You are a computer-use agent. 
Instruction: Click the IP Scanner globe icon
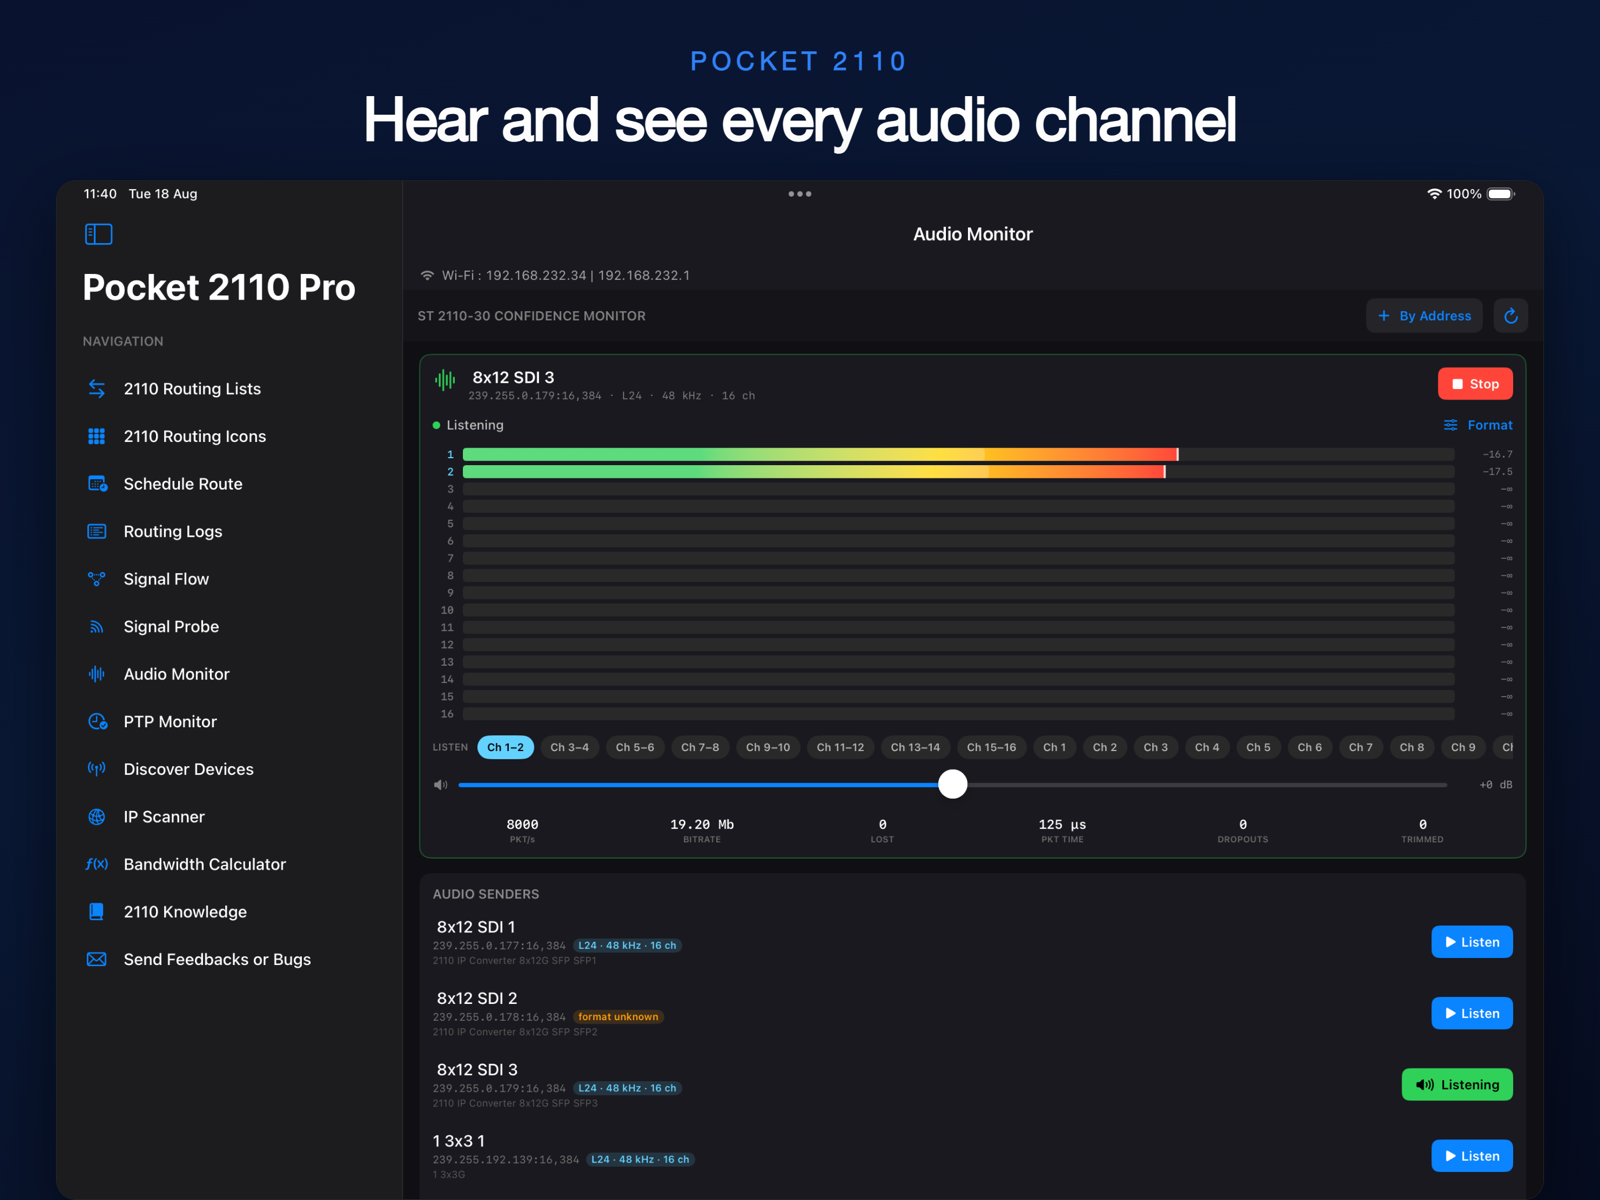pos(97,817)
